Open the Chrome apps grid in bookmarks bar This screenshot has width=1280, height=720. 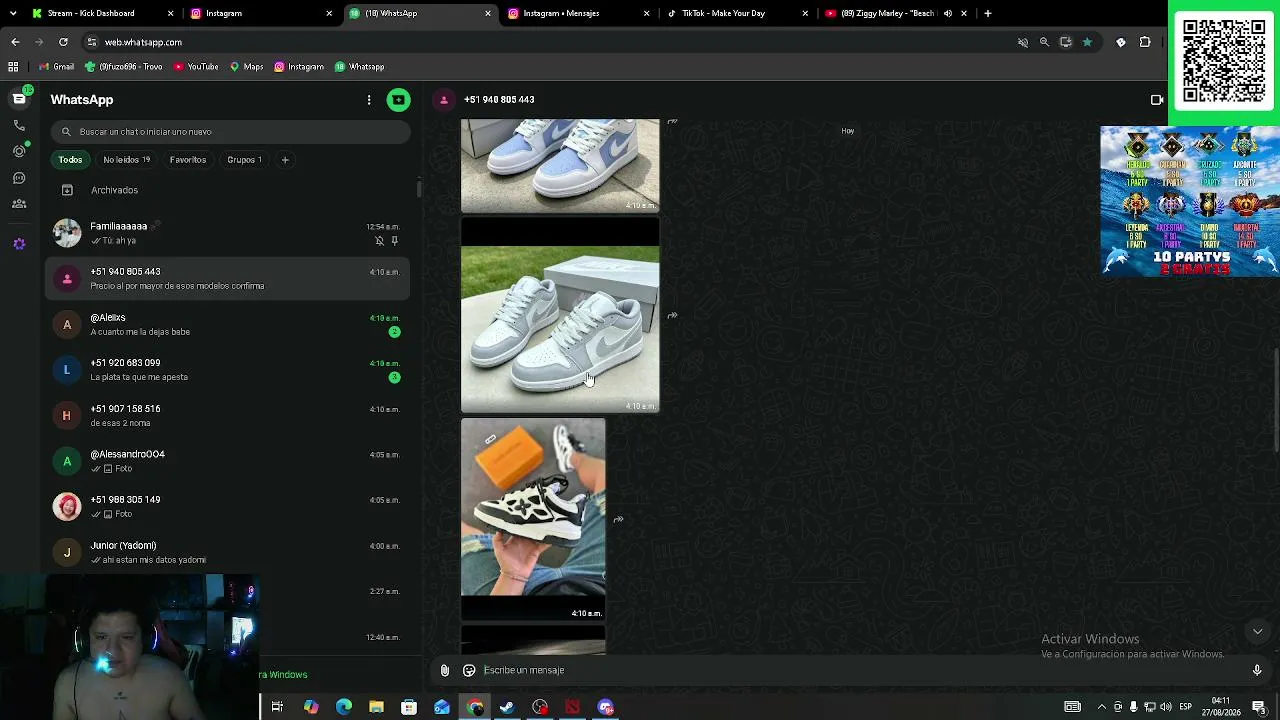pos(13,67)
